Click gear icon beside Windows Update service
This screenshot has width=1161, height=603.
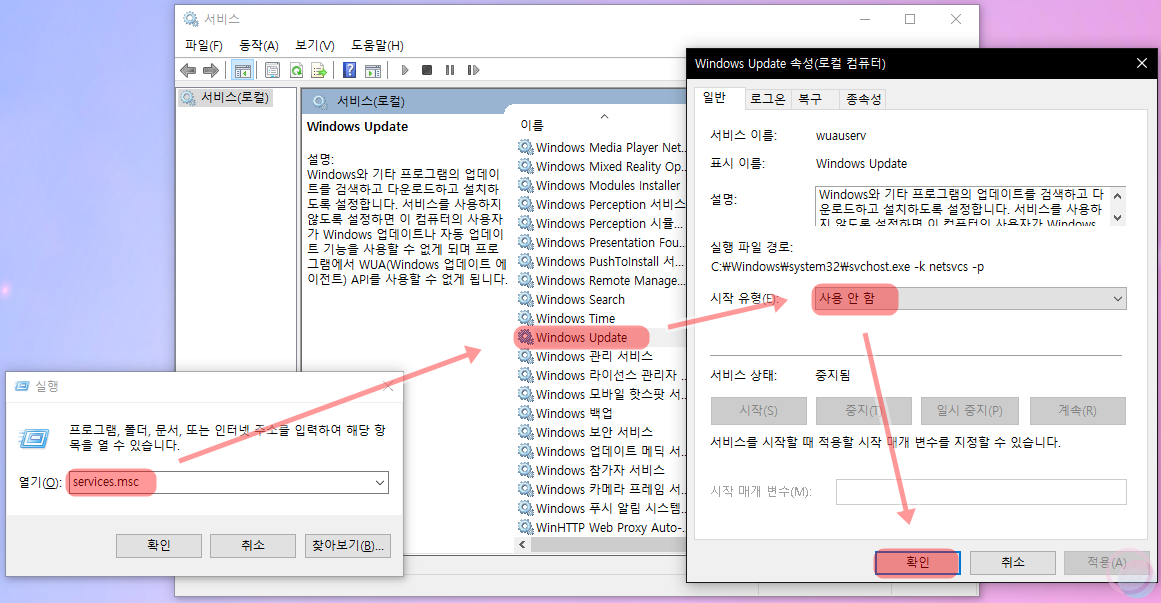click(526, 337)
